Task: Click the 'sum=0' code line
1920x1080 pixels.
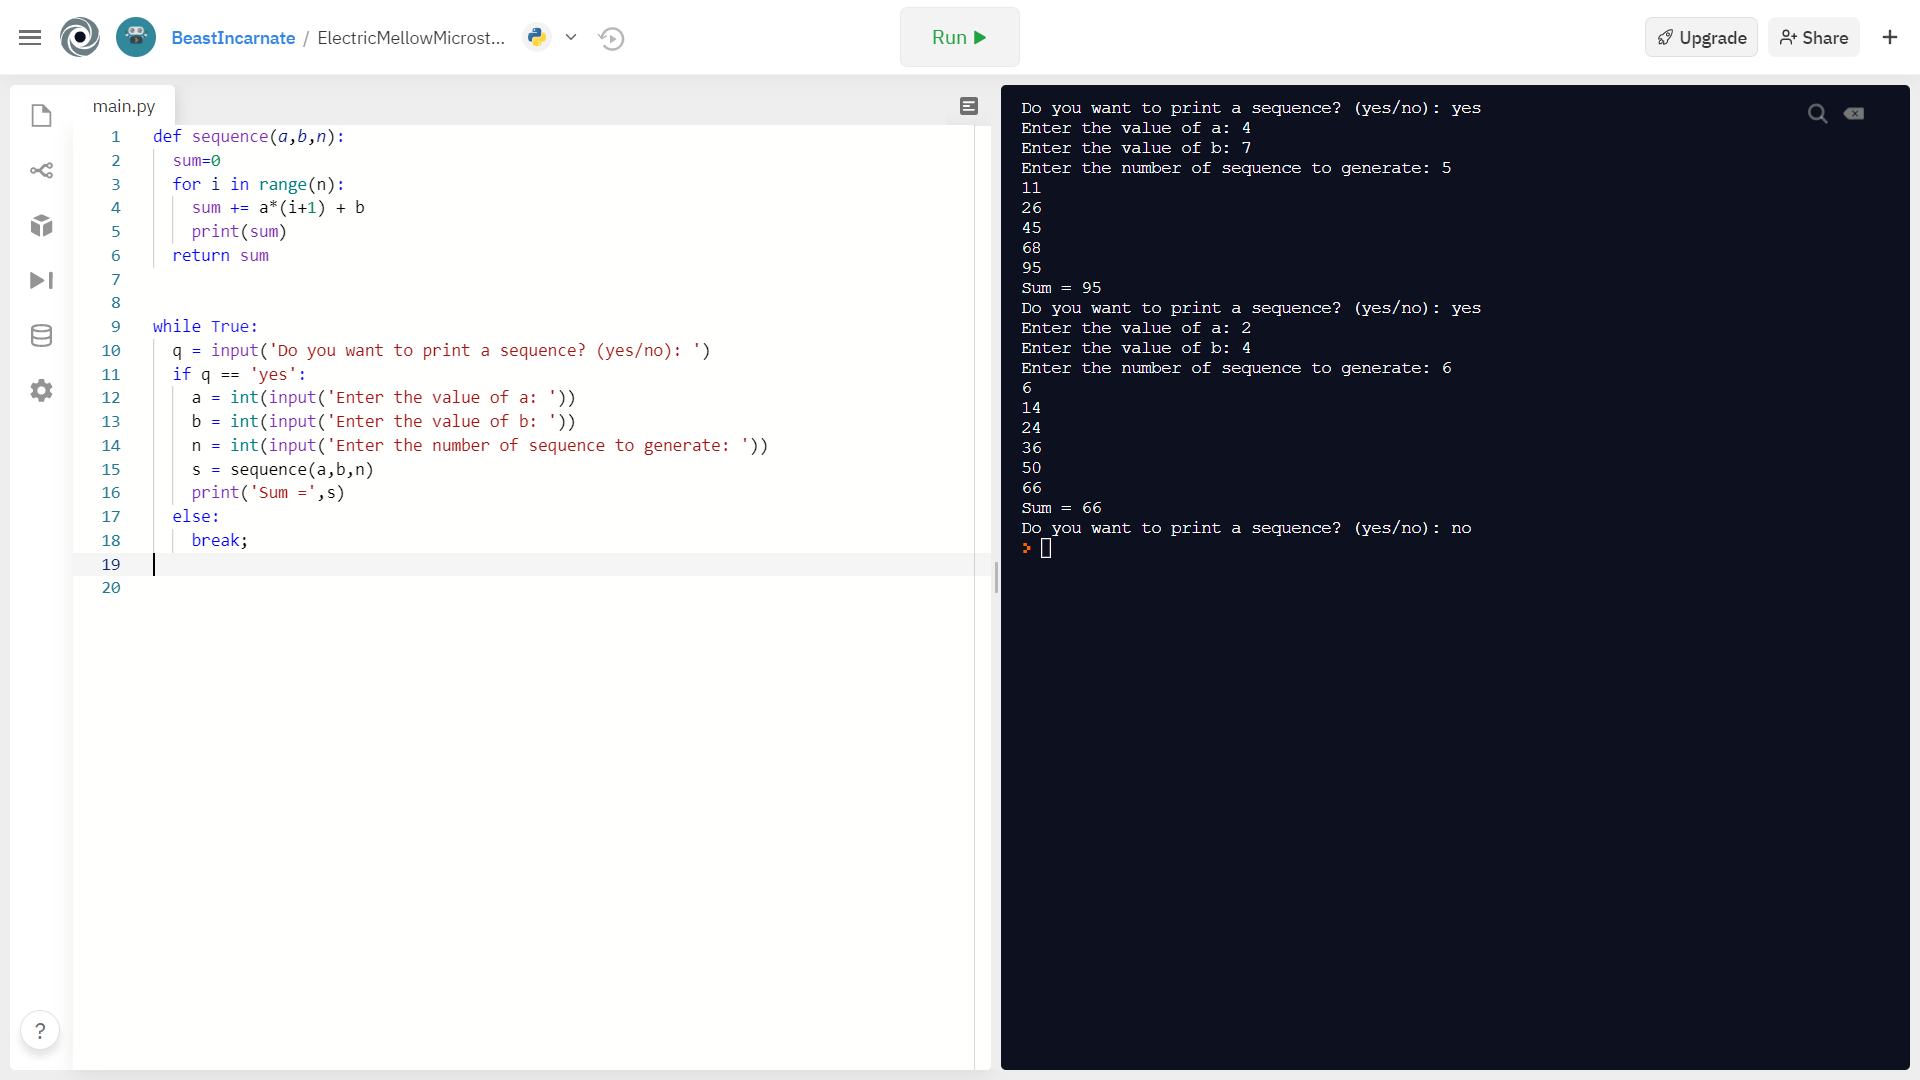Action: (196, 161)
